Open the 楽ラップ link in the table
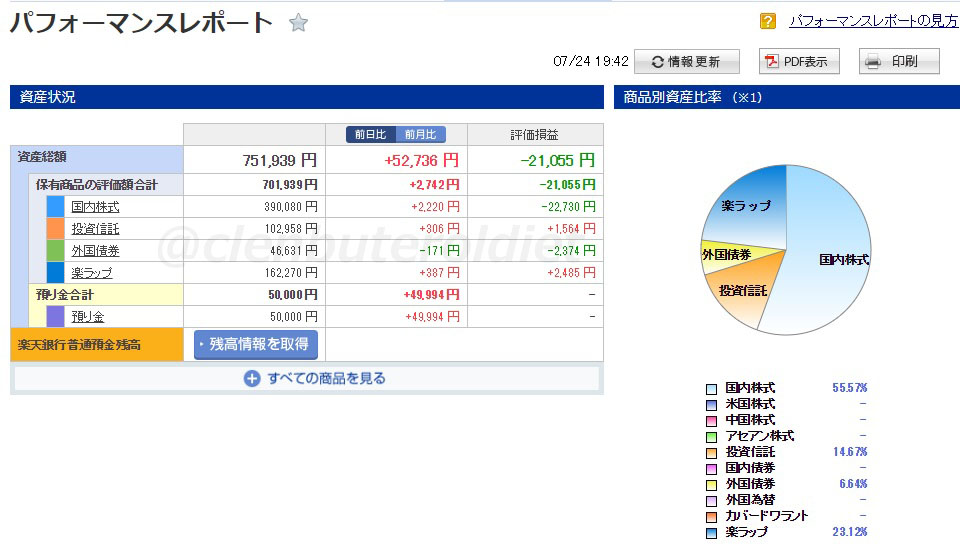The height and width of the screenshot is (555, 967). click(x=92, y=273)
